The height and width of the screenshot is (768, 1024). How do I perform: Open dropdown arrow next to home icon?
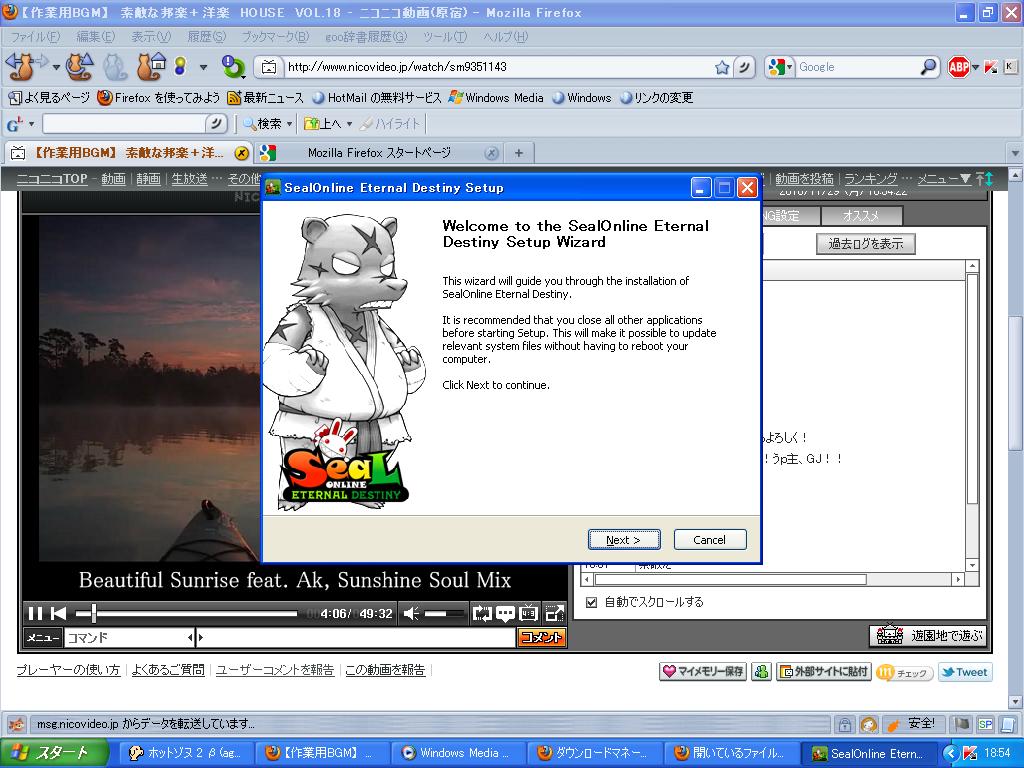[203, 67]
